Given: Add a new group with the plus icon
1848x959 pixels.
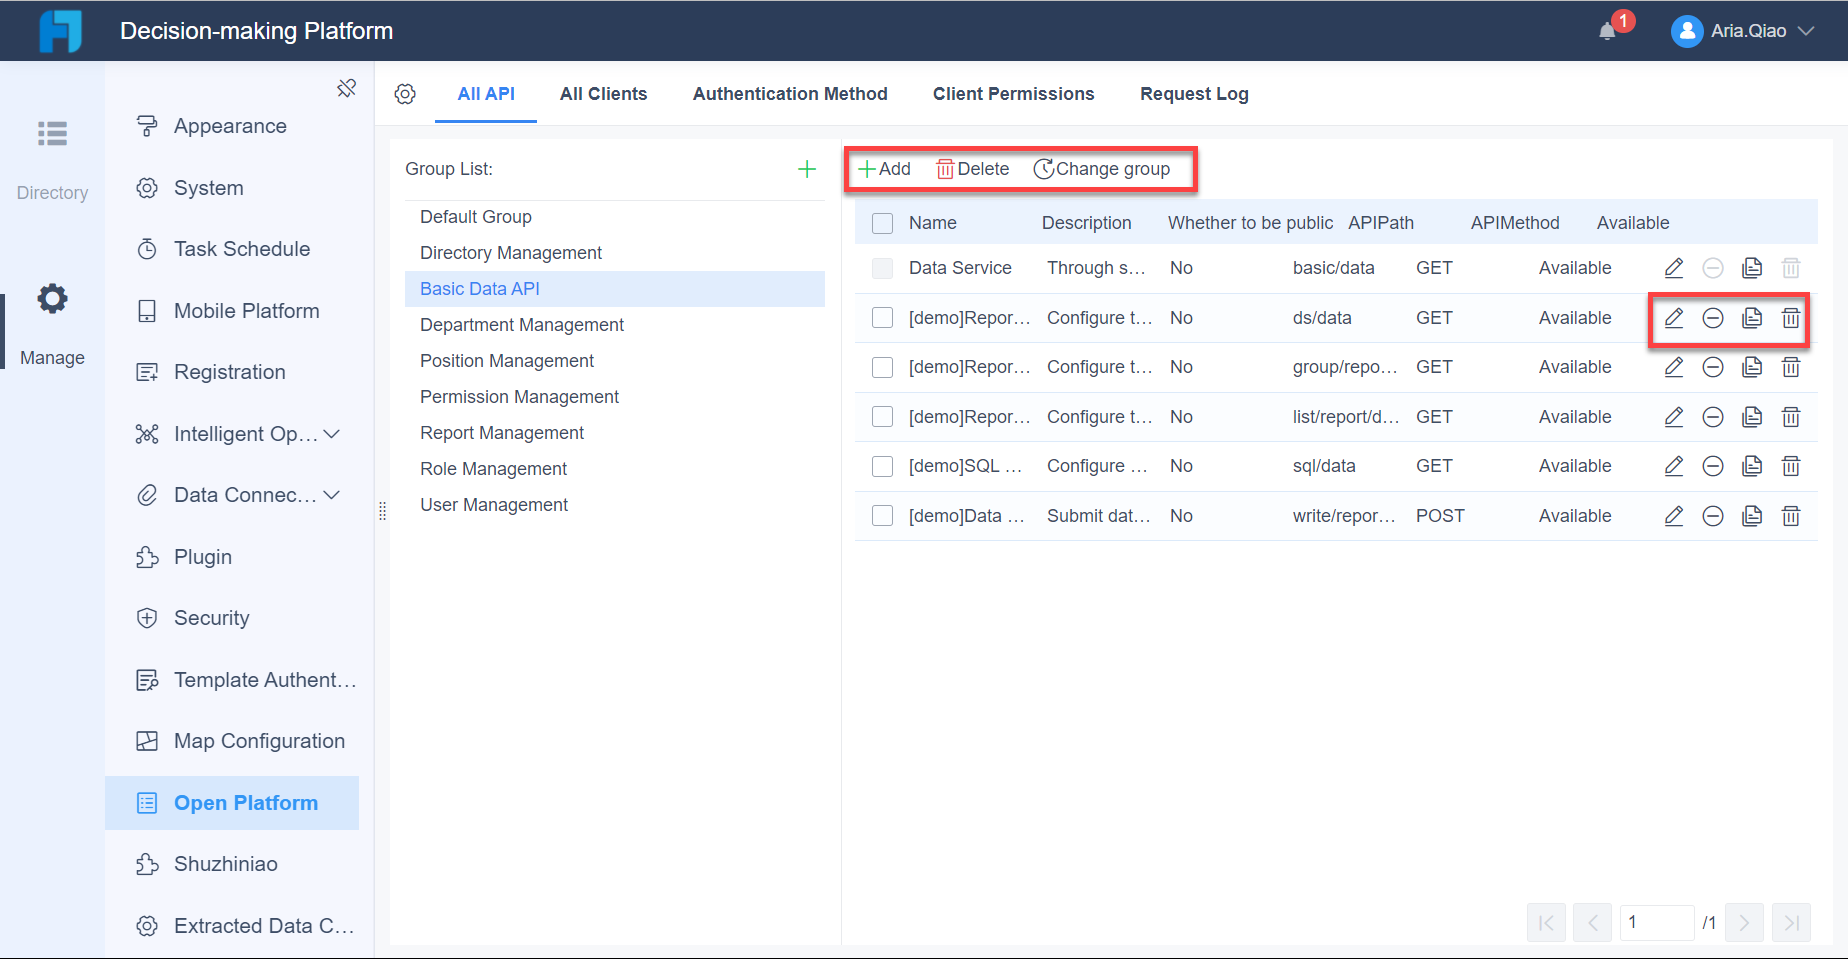Looking at the screenshot, I should [x=807, y=169].
